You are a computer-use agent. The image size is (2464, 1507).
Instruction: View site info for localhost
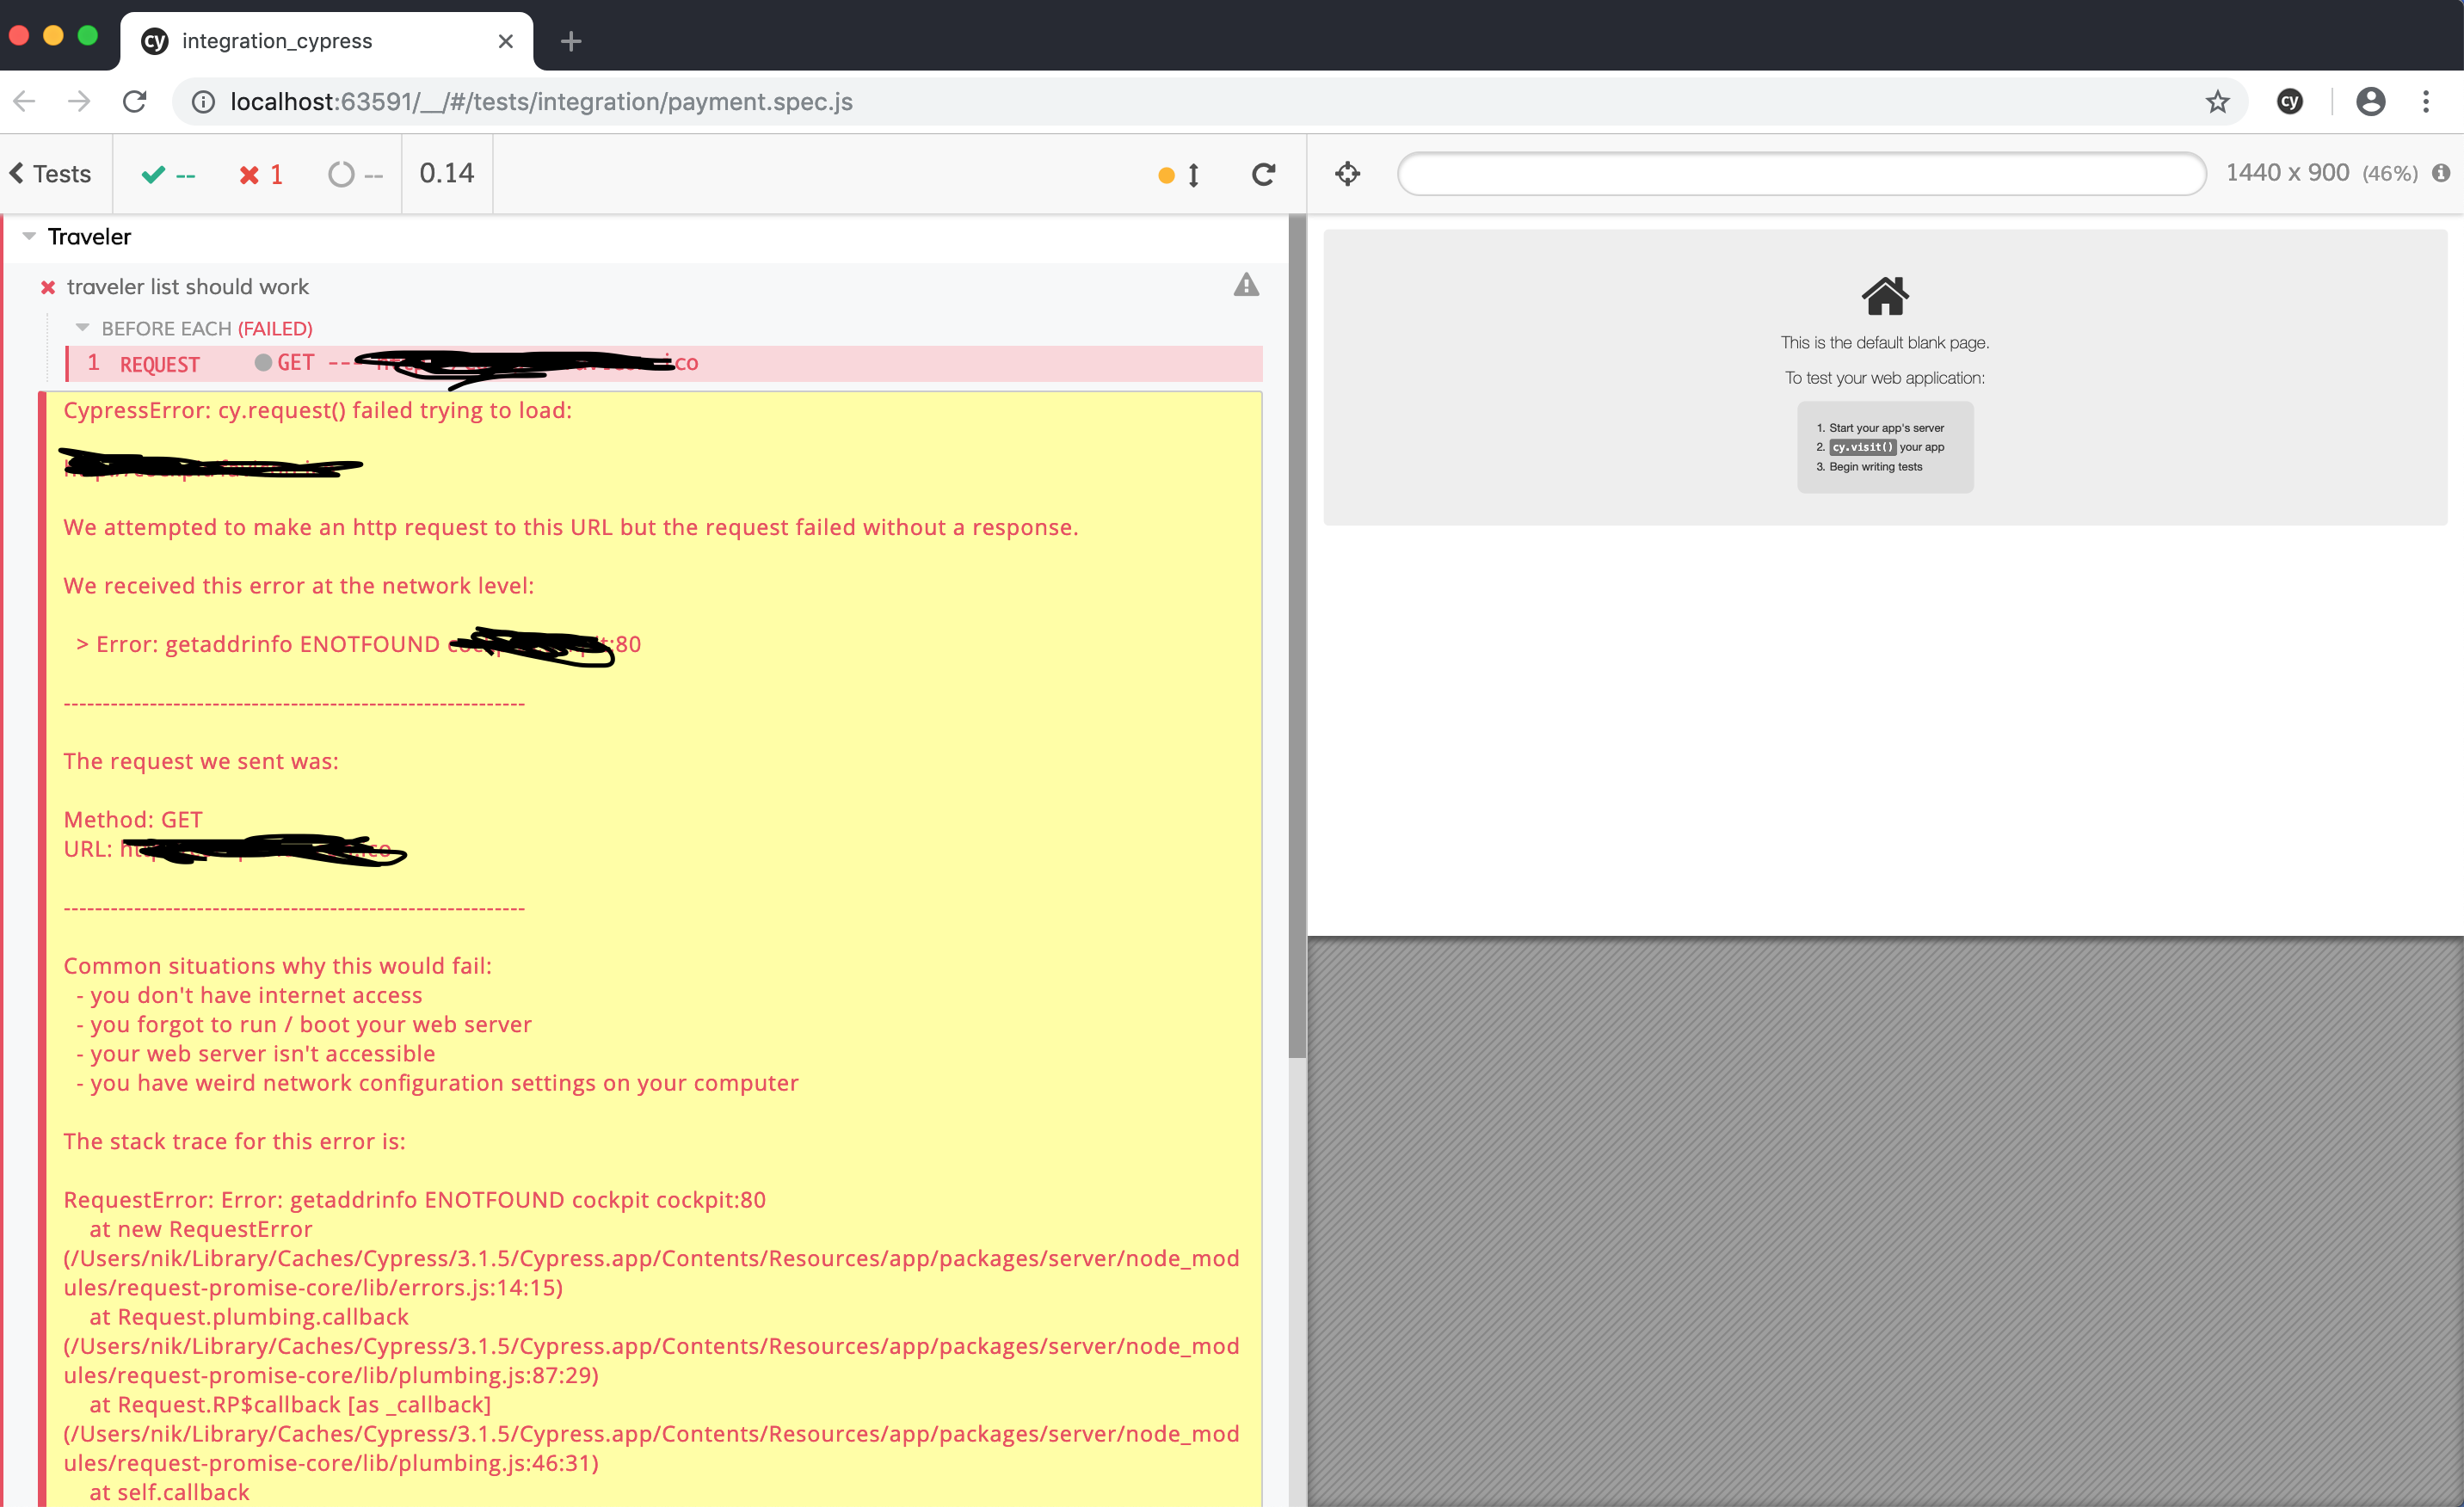click(x=203, y=102)
